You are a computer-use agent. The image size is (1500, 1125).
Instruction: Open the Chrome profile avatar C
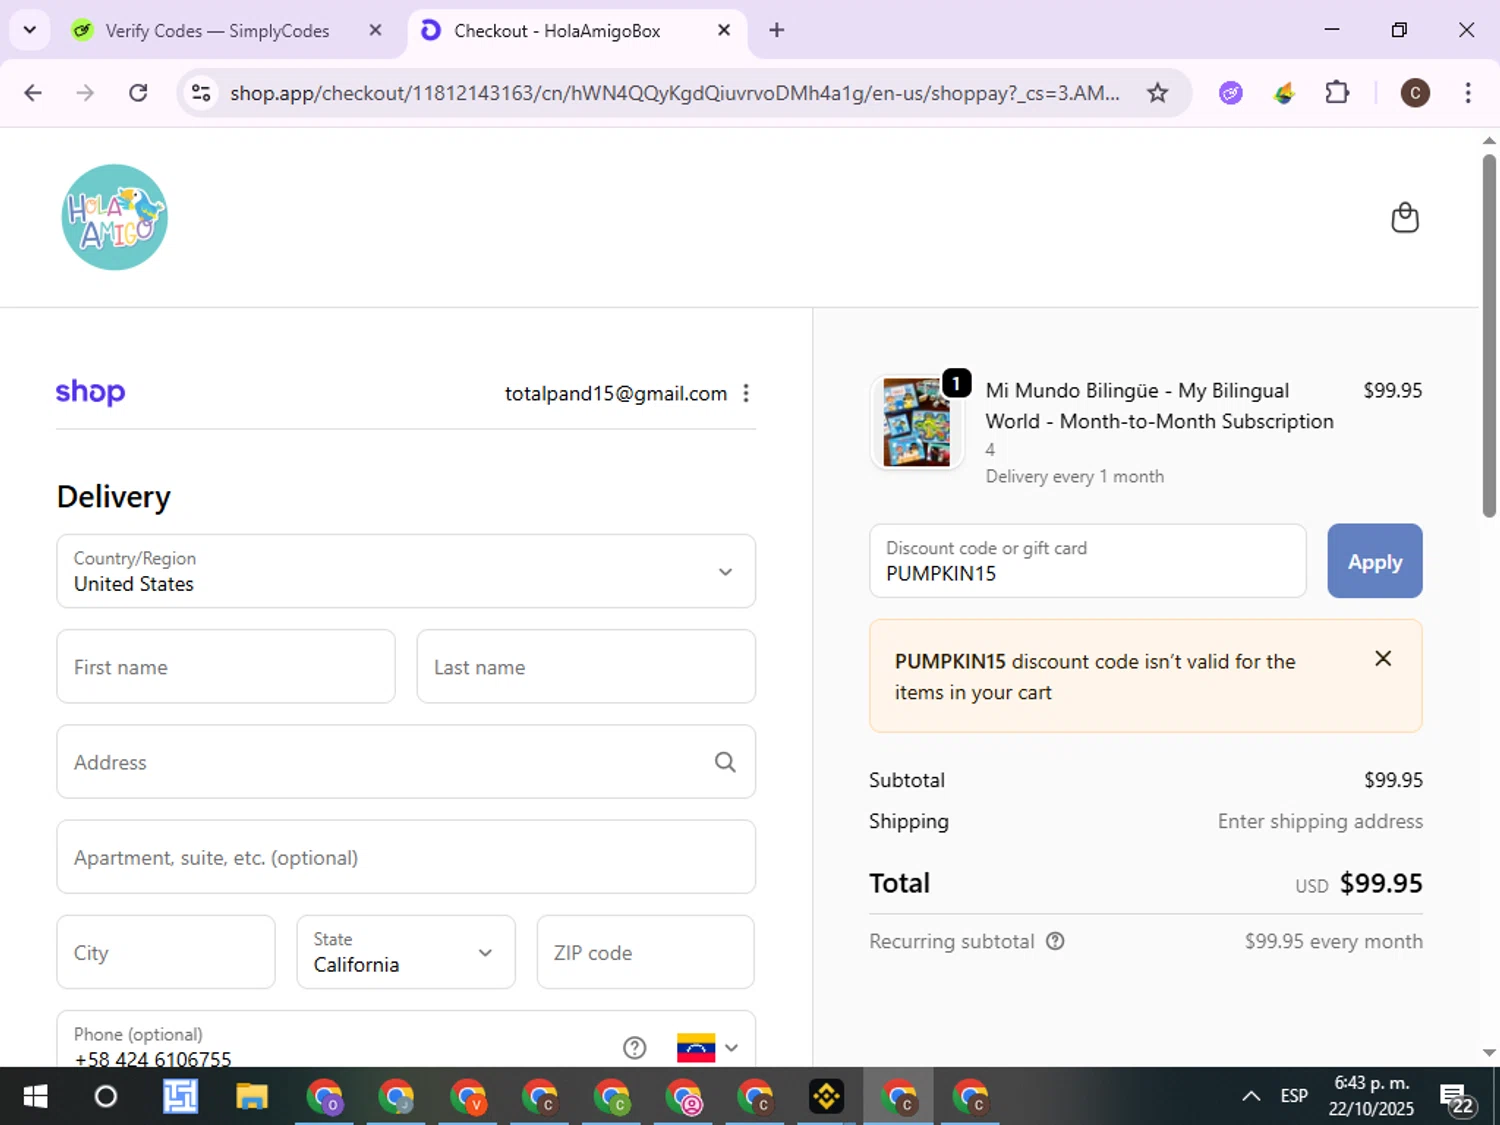tap(1414, 93)
